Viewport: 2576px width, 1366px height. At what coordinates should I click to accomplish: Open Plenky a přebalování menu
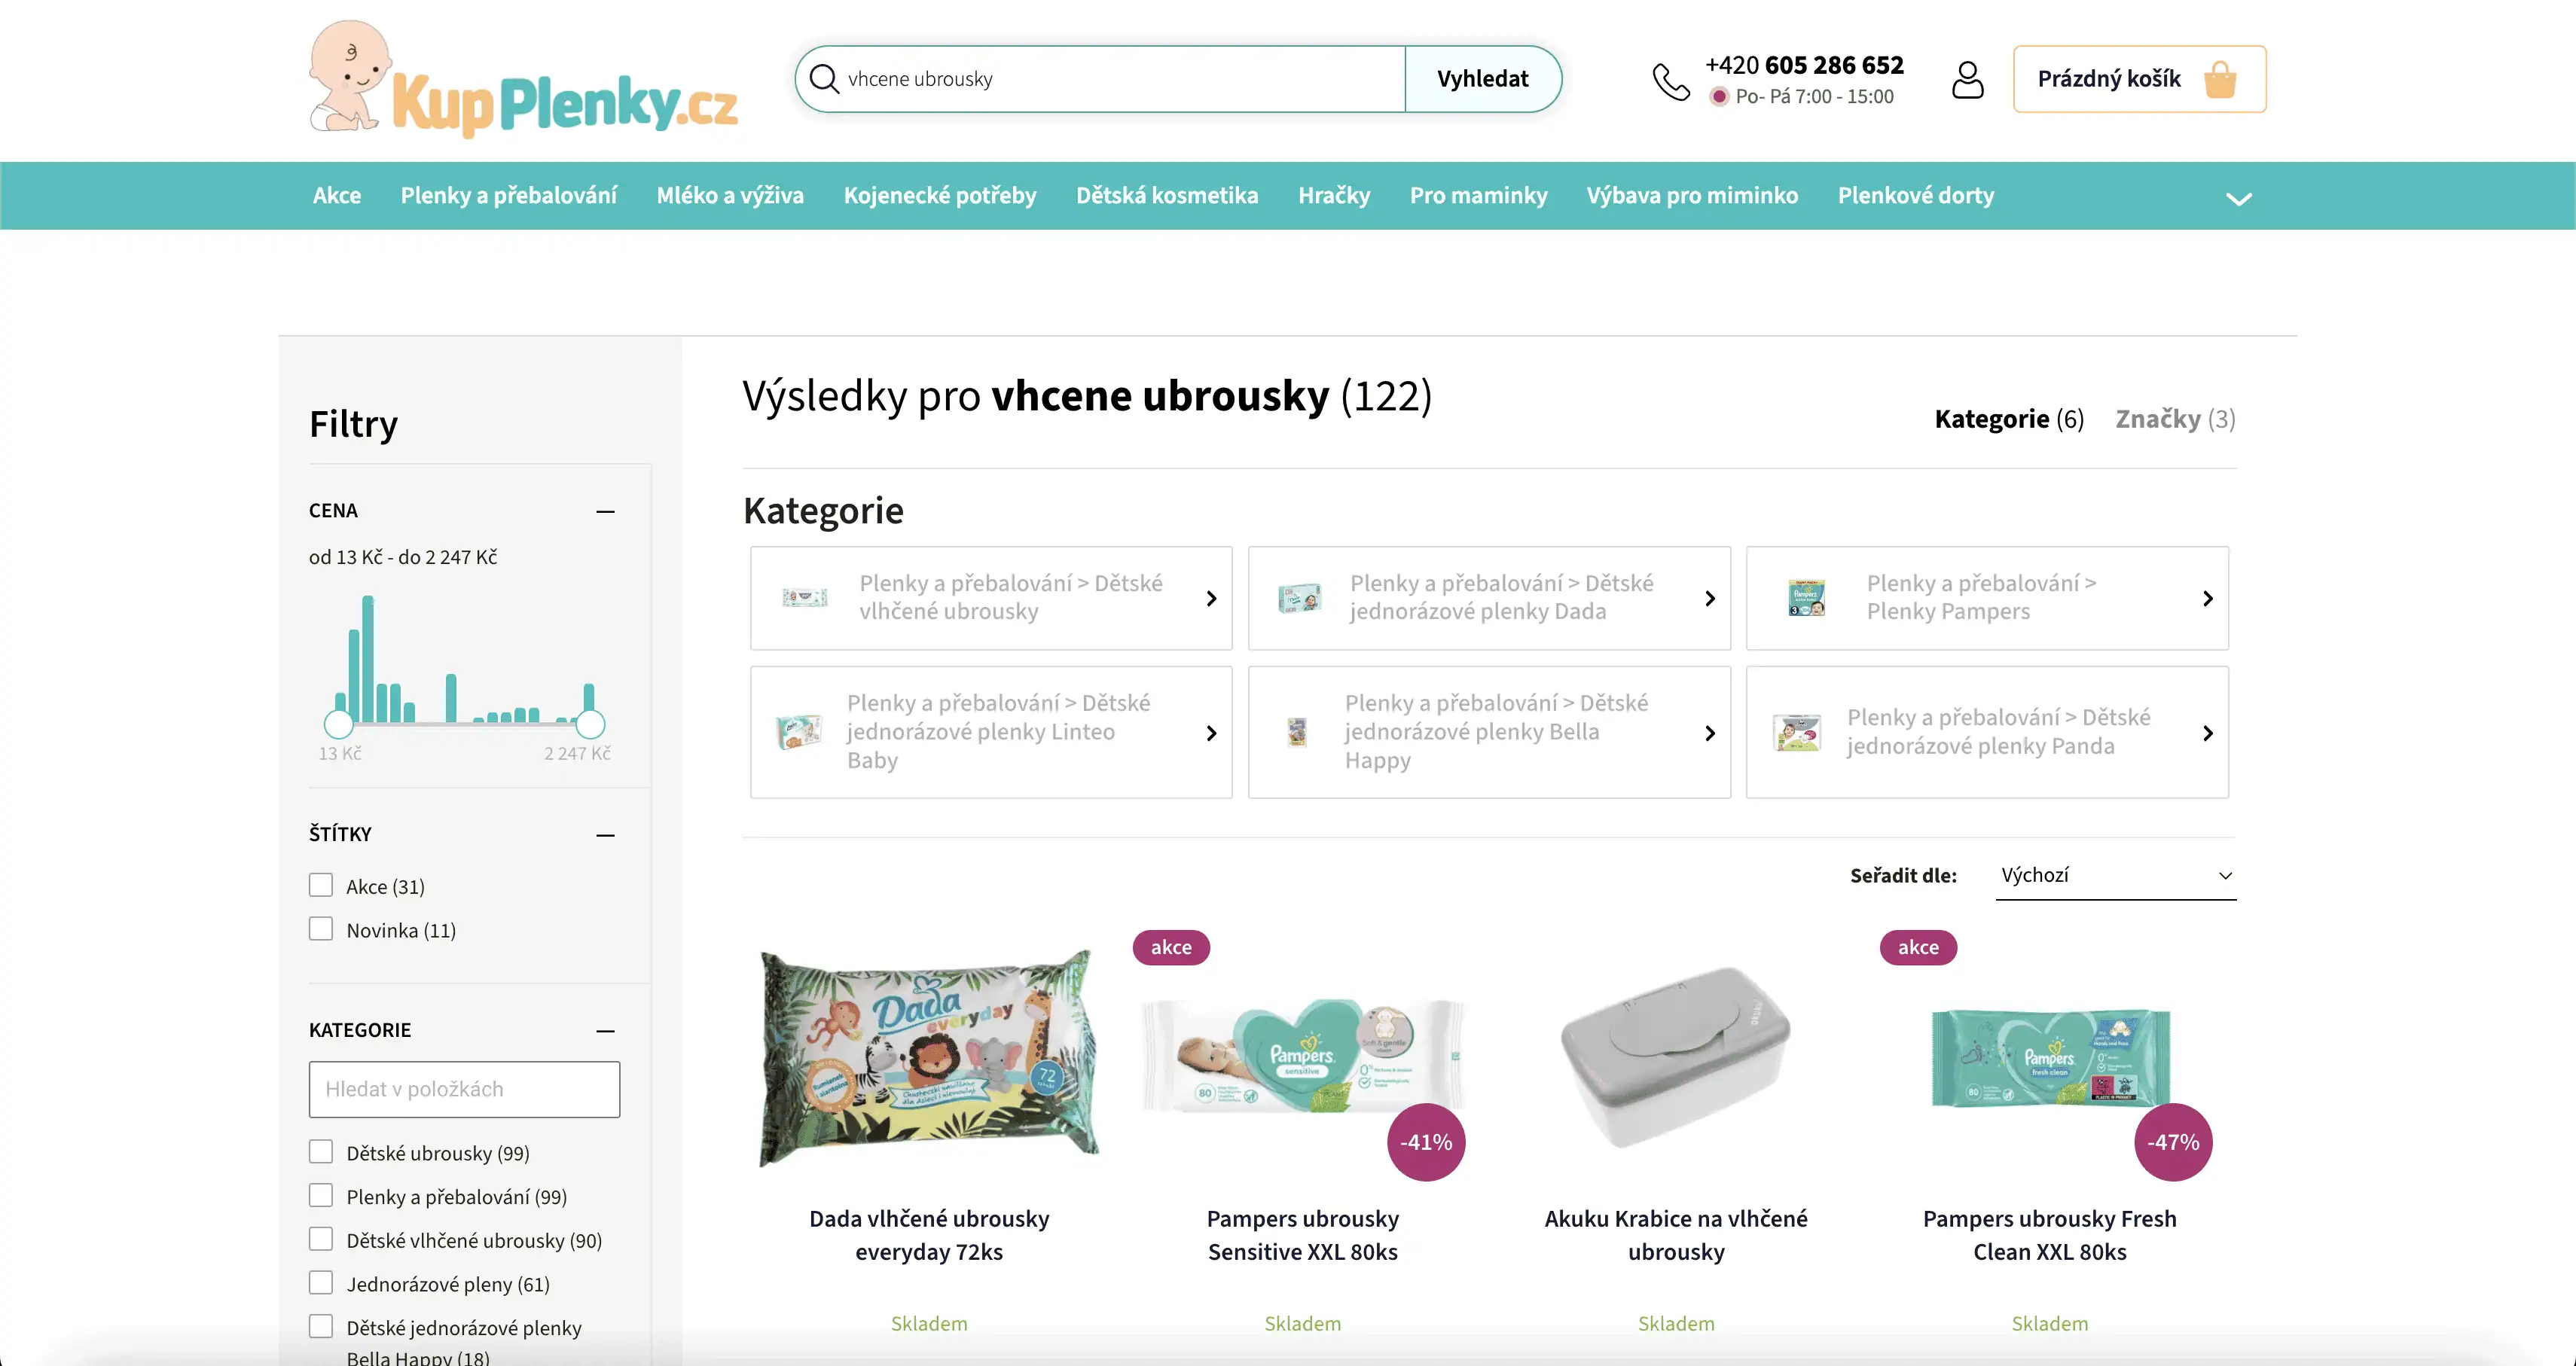pos(508,195)
